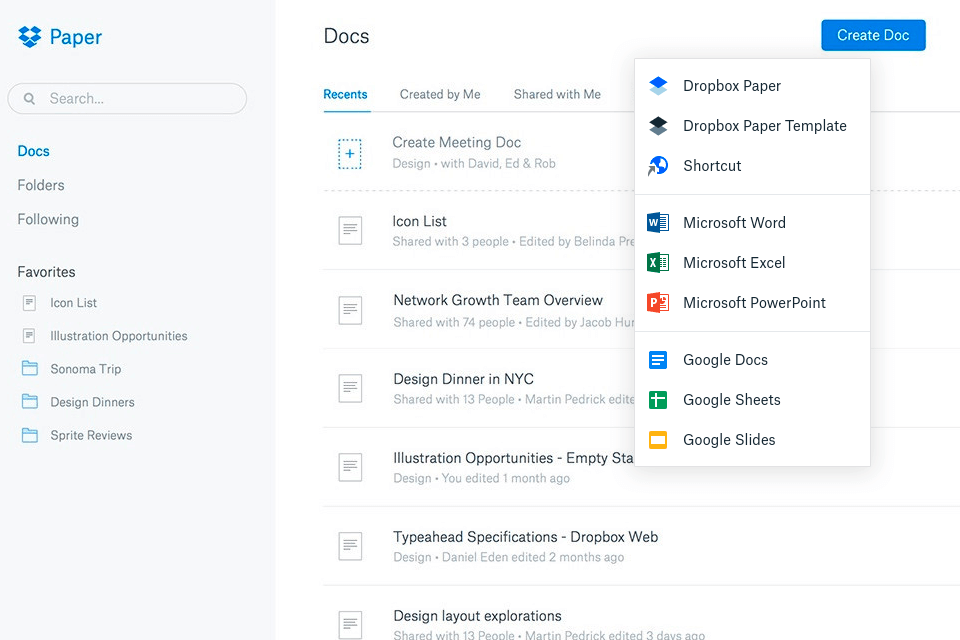
Task: Click the dashed plus icon for the meeting doc
Action: pyautogui.click(x=350, y=154)
